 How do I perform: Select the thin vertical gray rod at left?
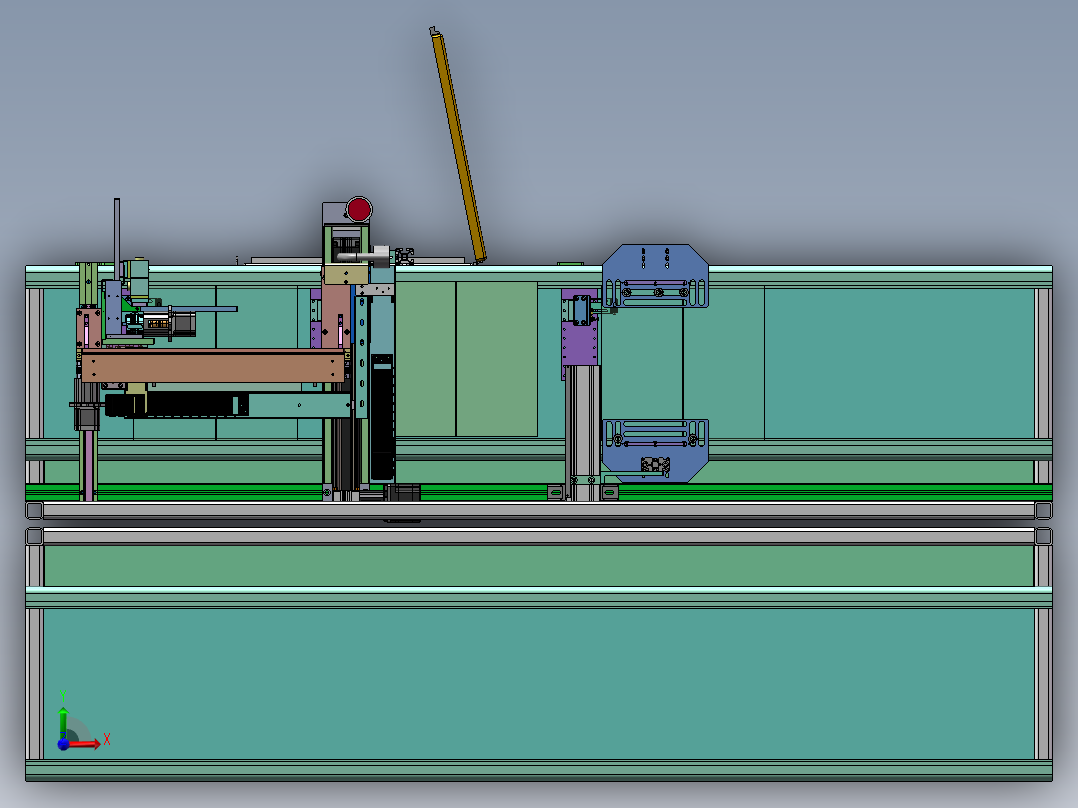(x=117, y=239)
